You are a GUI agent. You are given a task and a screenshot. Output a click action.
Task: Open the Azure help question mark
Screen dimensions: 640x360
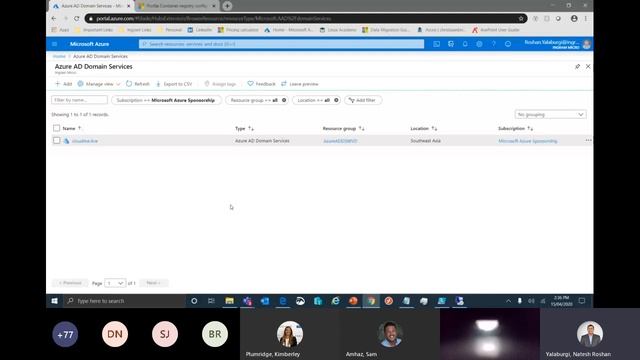coord(493,44)
